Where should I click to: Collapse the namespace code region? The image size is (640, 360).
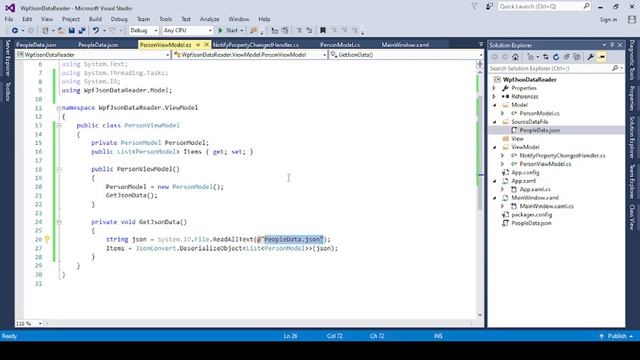[x=59, y=108]
